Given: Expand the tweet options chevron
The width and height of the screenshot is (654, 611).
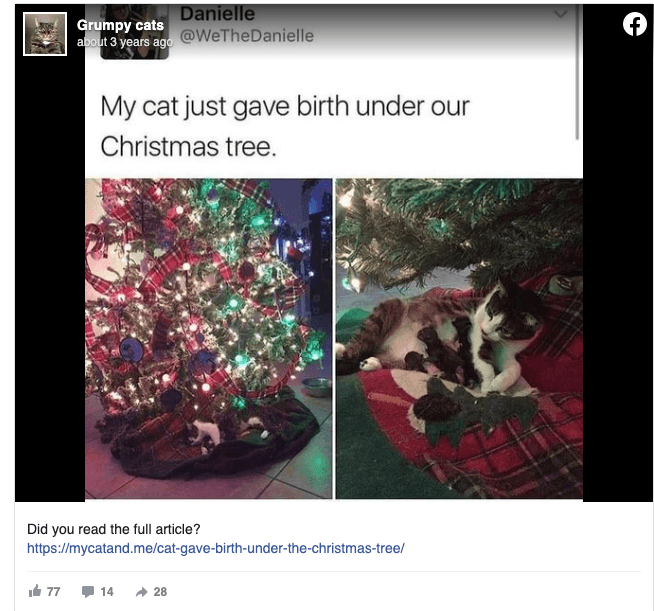Looking at the screenshot, I should (x=560, y=14).
